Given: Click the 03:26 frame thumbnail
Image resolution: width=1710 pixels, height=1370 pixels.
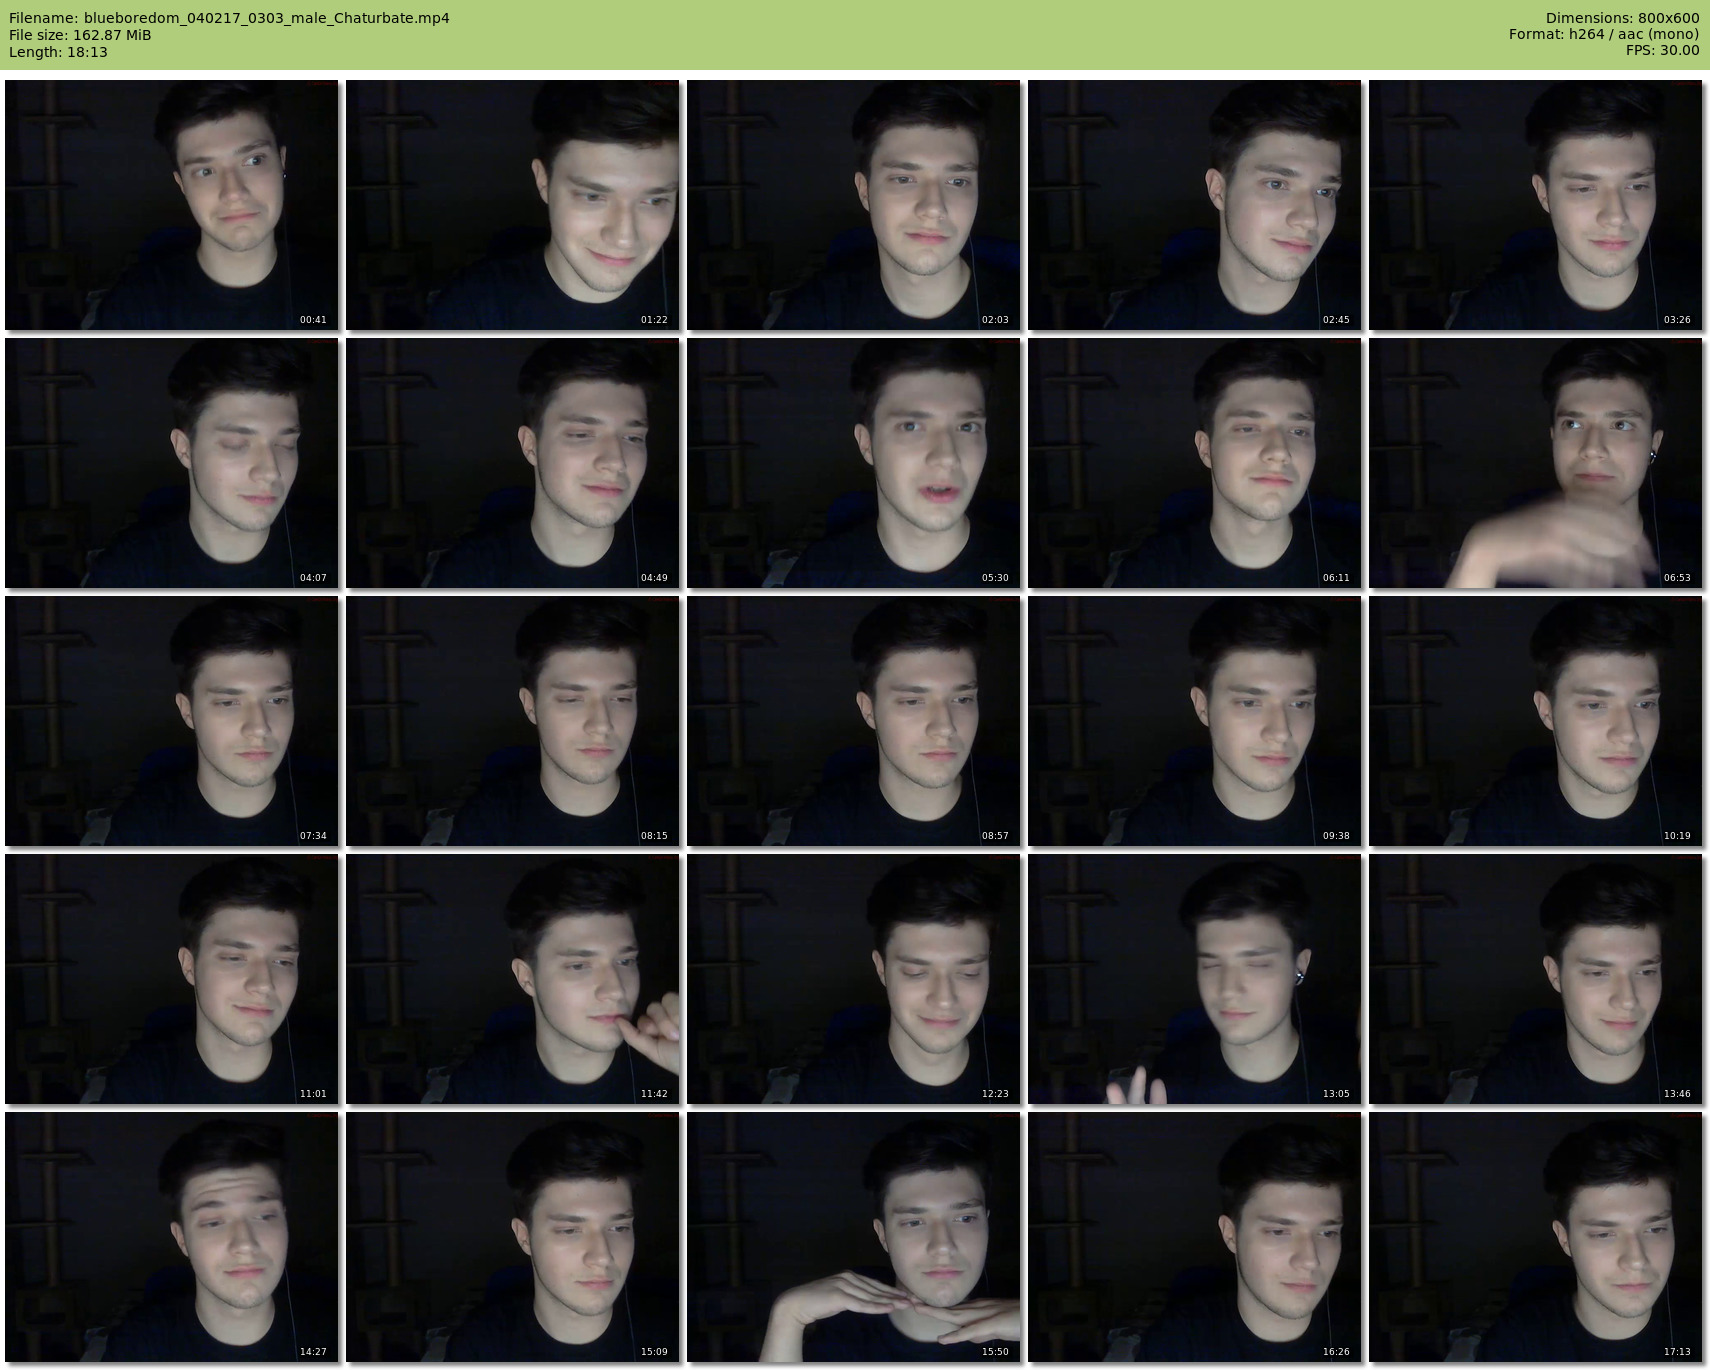Looking at the screenshot, I should pyautogui.click(x=1535, y=205).
